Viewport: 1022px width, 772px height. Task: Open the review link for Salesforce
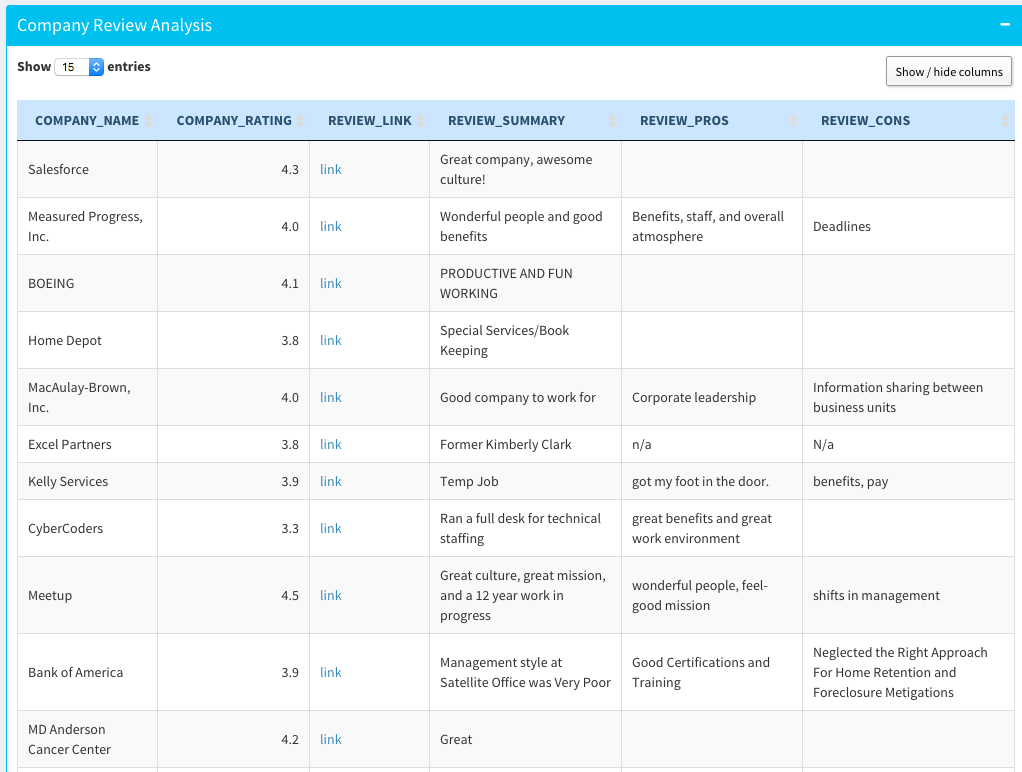click(330, 170)
